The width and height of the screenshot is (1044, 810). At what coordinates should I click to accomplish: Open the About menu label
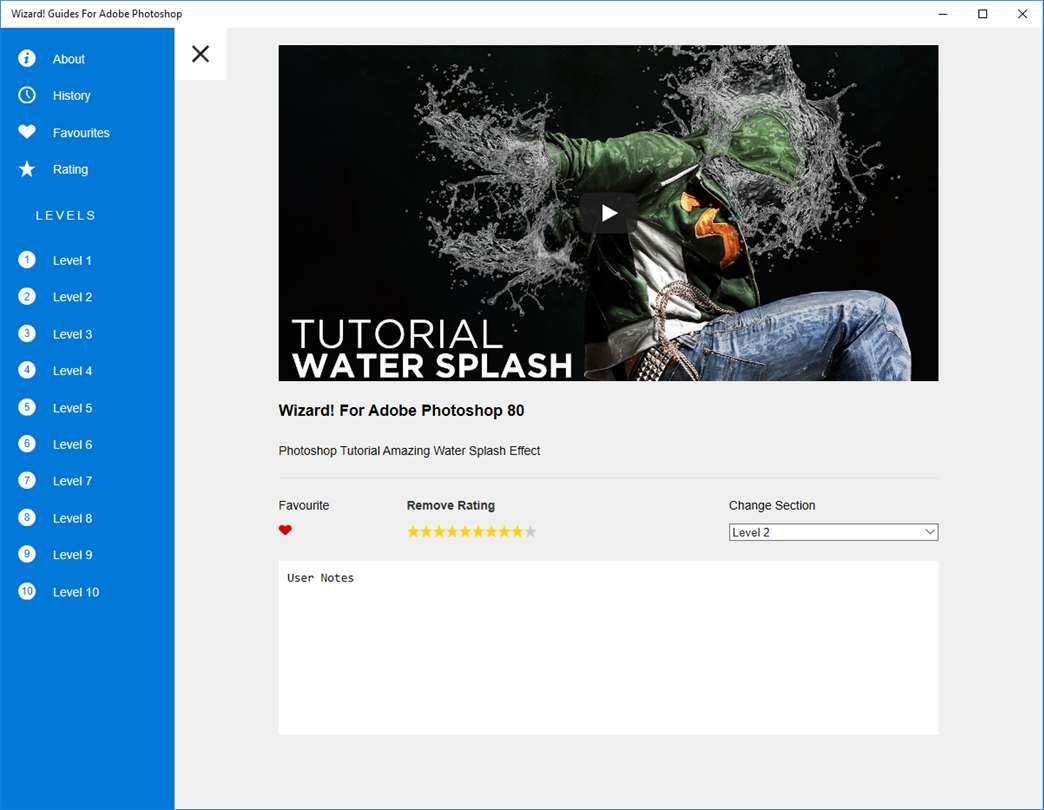point(69,59)
